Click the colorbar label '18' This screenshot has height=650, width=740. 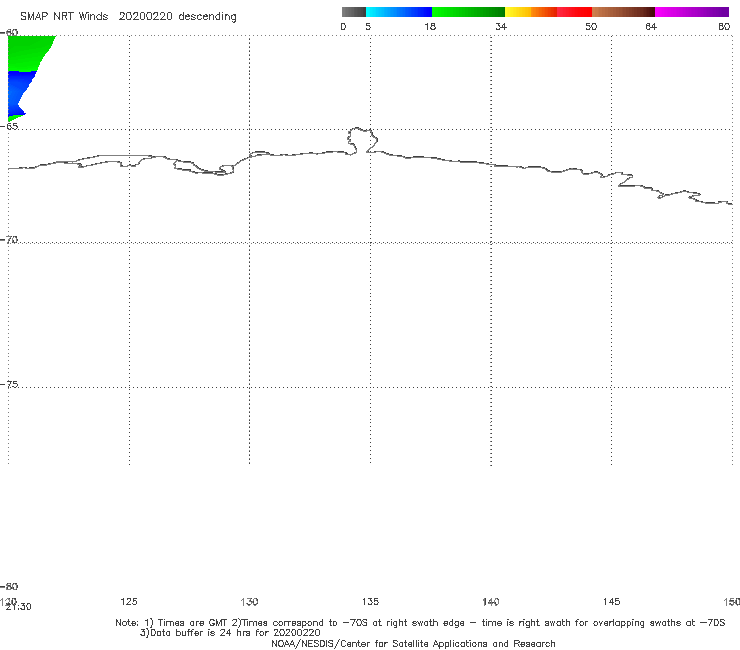(x=430, y=26)
